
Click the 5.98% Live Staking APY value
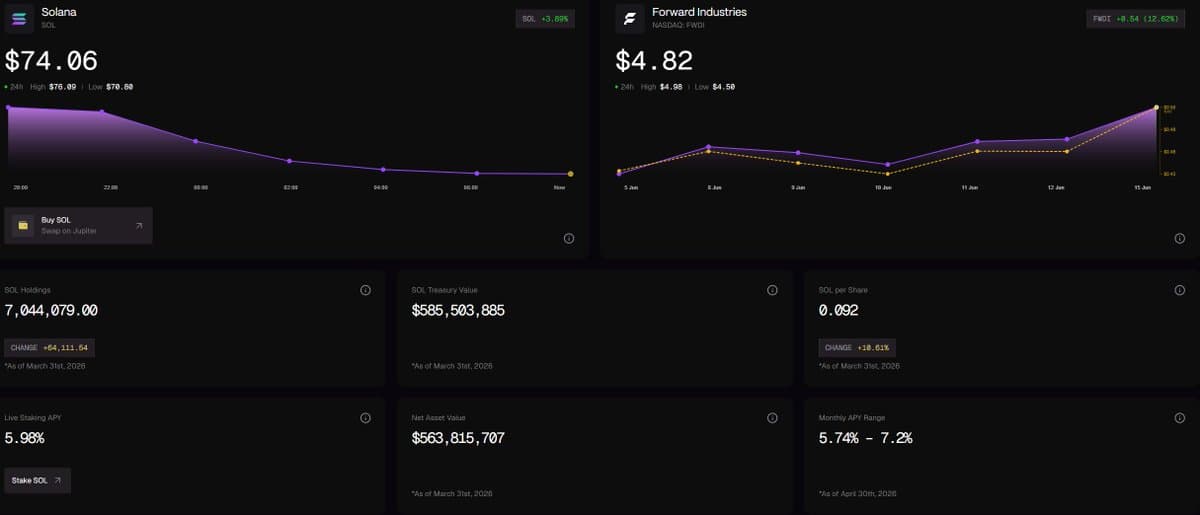click(x=24, y=438)
